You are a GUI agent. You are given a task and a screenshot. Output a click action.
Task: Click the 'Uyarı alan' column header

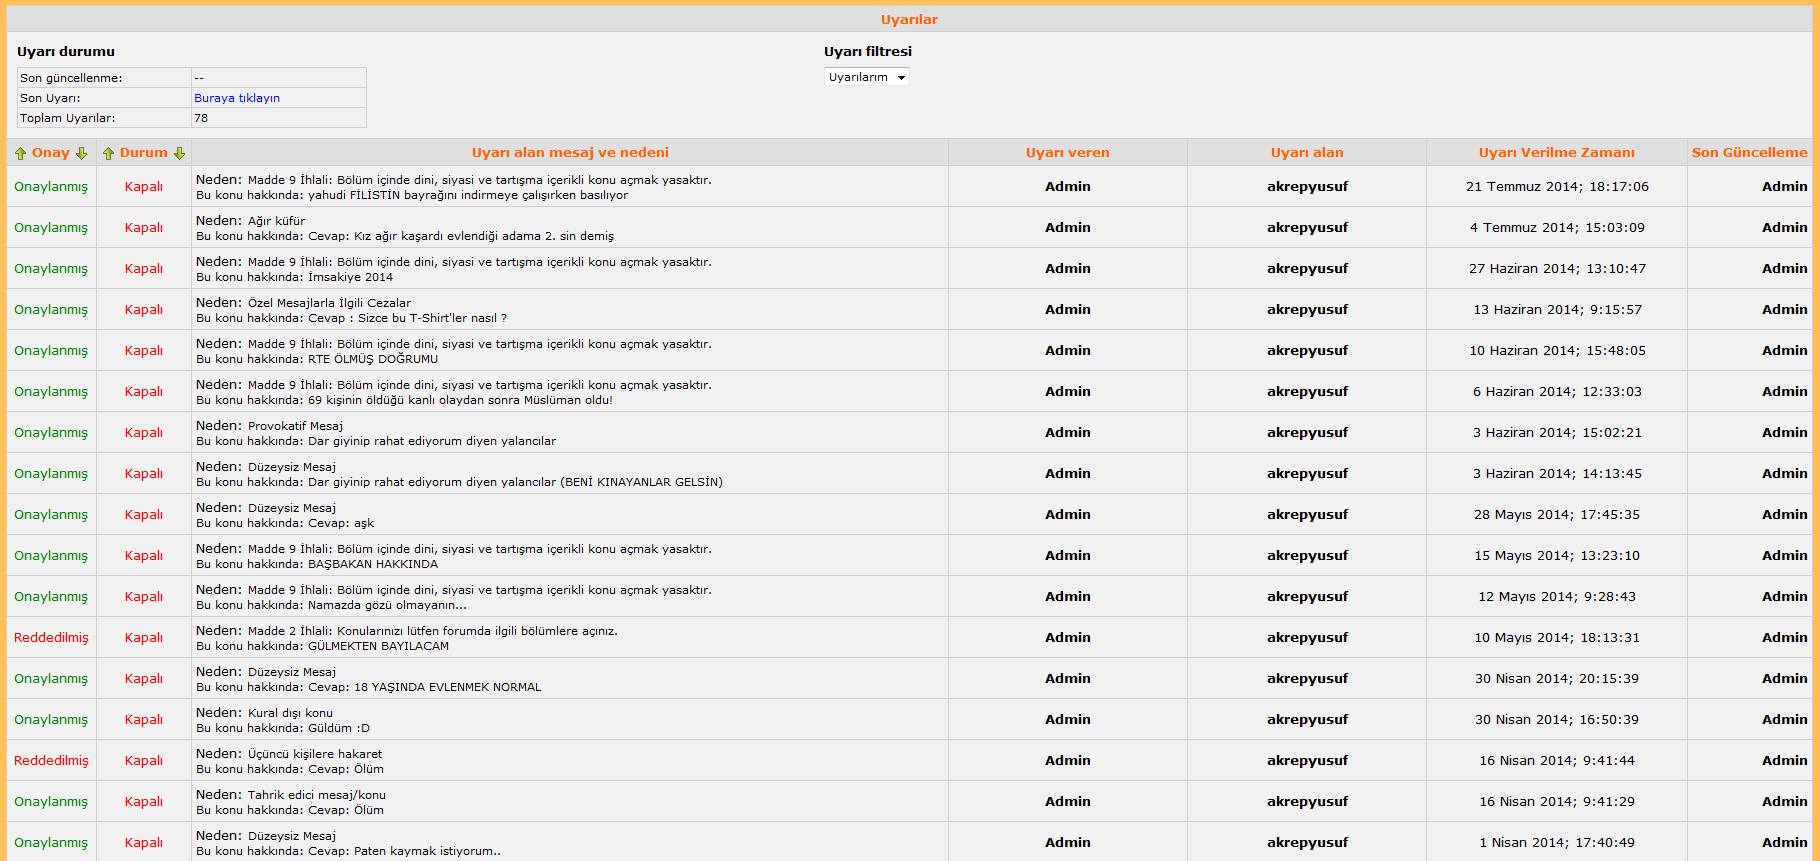coord(1307,153)
